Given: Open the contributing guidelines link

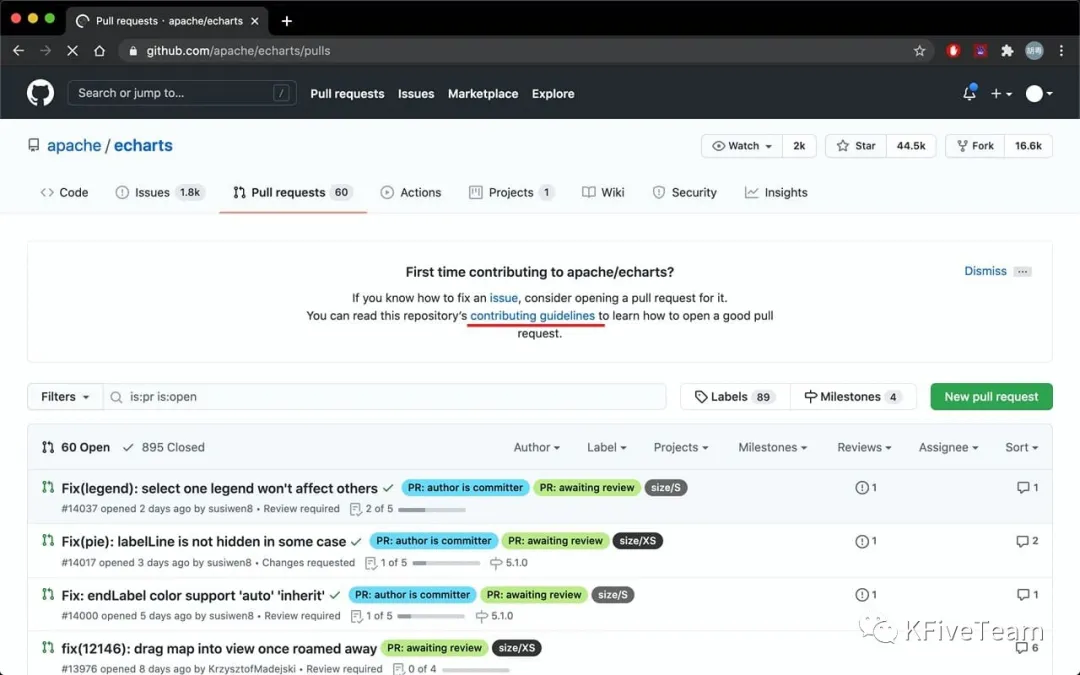Looking at the screenshot, I should pos(532,315).
